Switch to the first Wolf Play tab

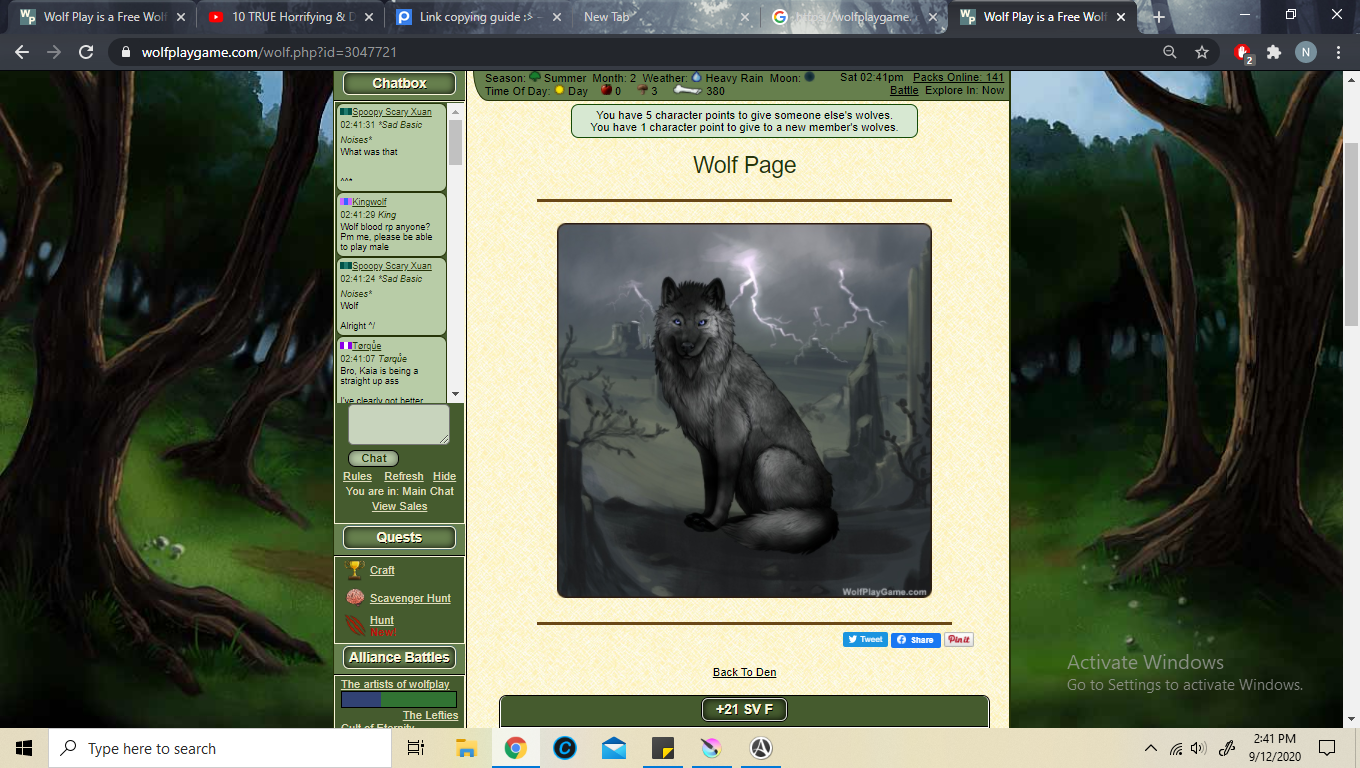tap(102, 17)
